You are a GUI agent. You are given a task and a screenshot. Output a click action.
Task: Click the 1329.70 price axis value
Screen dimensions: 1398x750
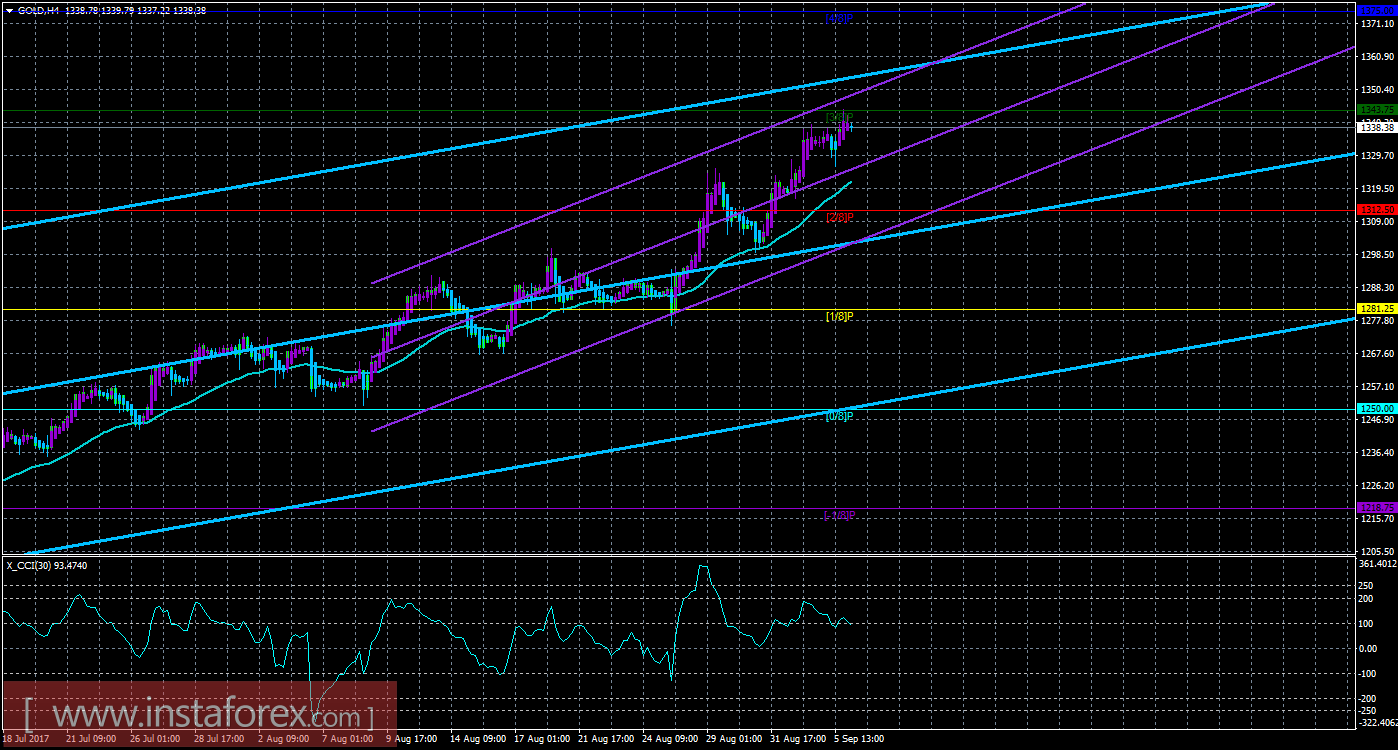[x=1376, y=156]
